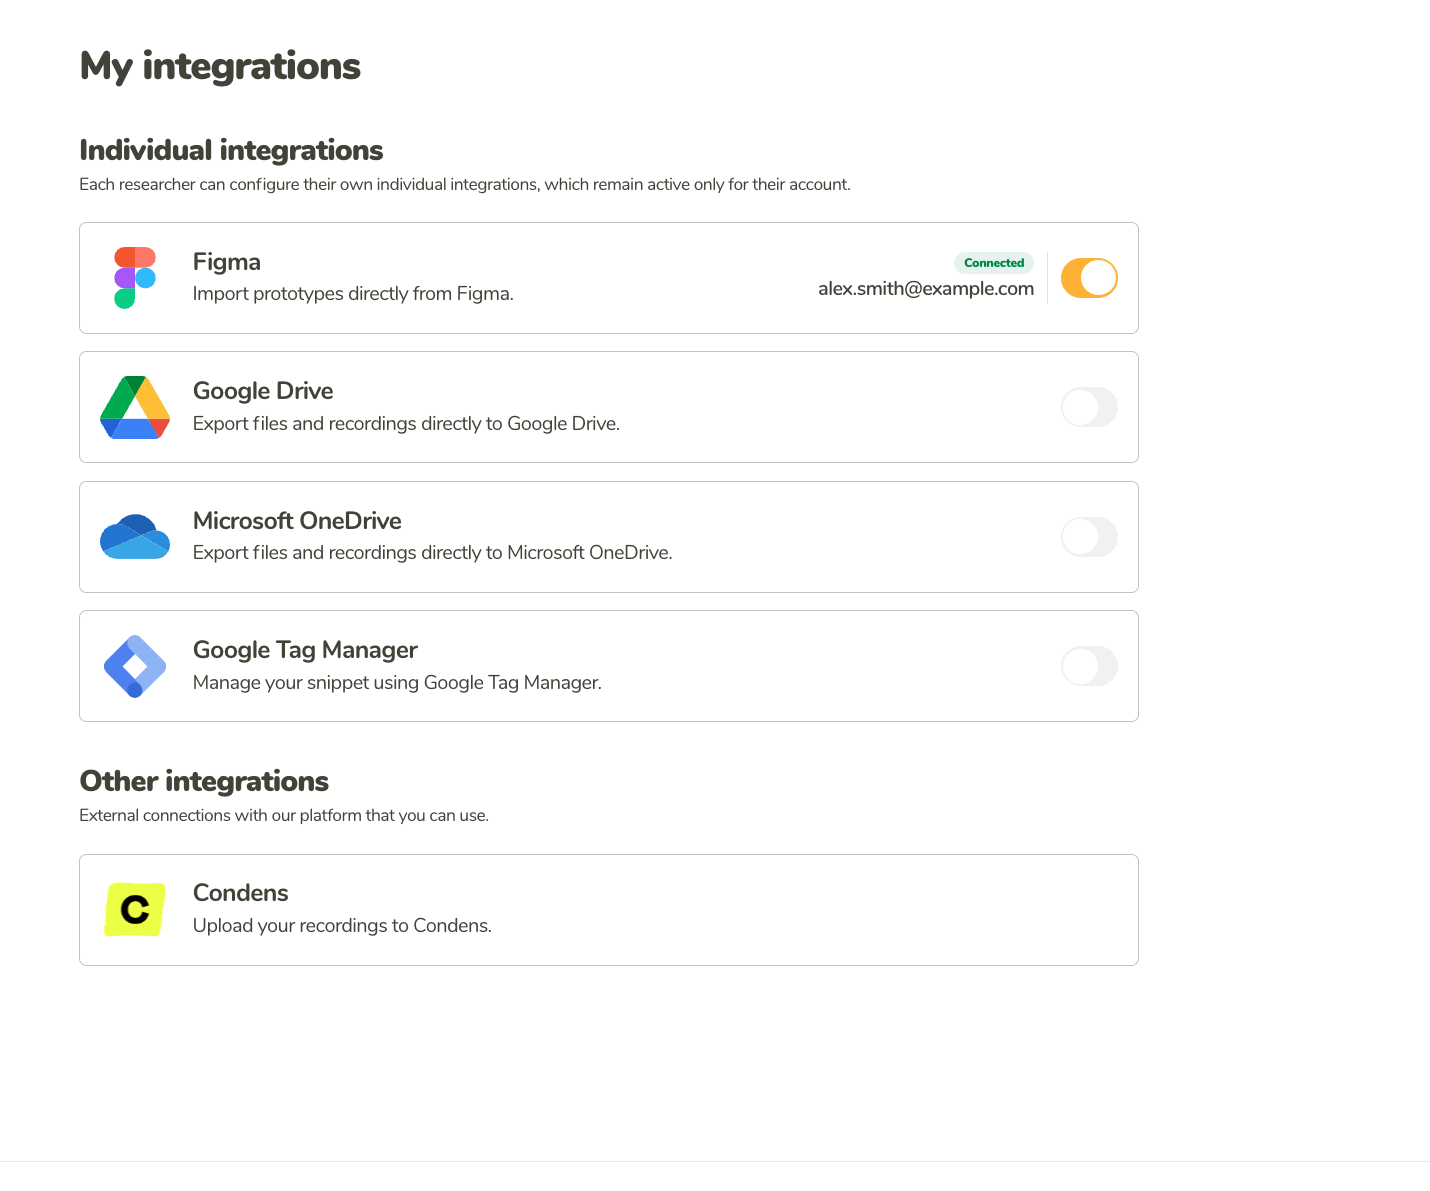This screenshot has height=1191, width=1430.
Task: Click the 'Other integrations' section heading
Action: tap(204, 781)
